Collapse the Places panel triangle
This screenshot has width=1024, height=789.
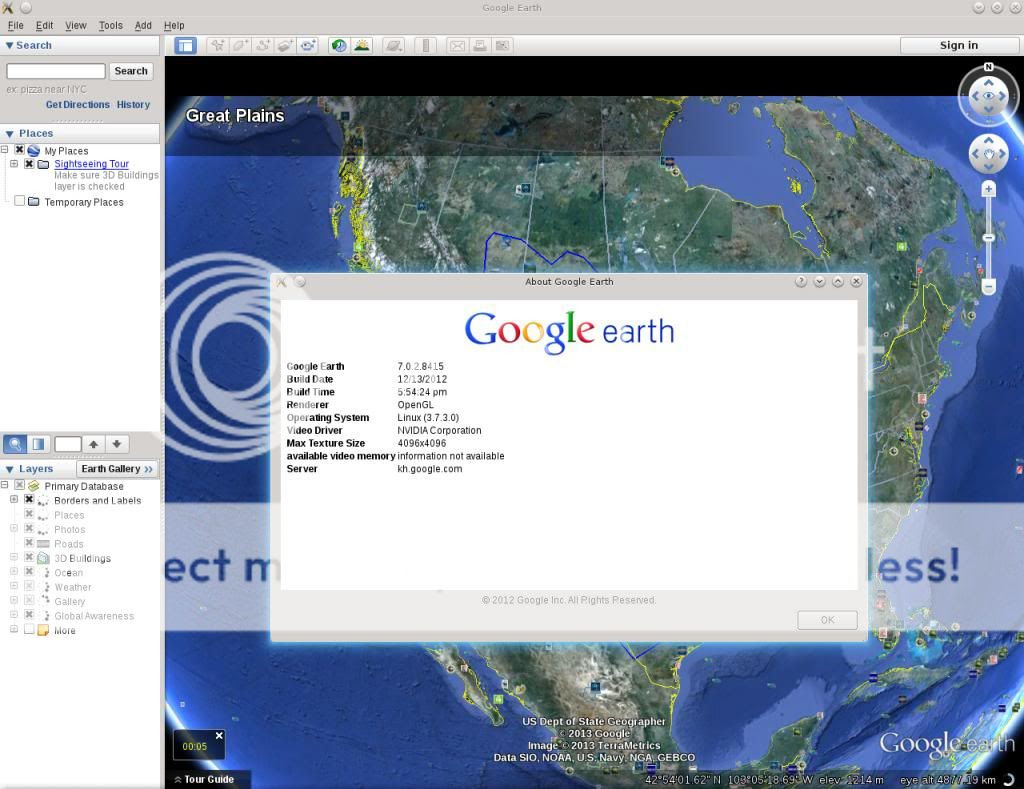click(x=9, y=134)
